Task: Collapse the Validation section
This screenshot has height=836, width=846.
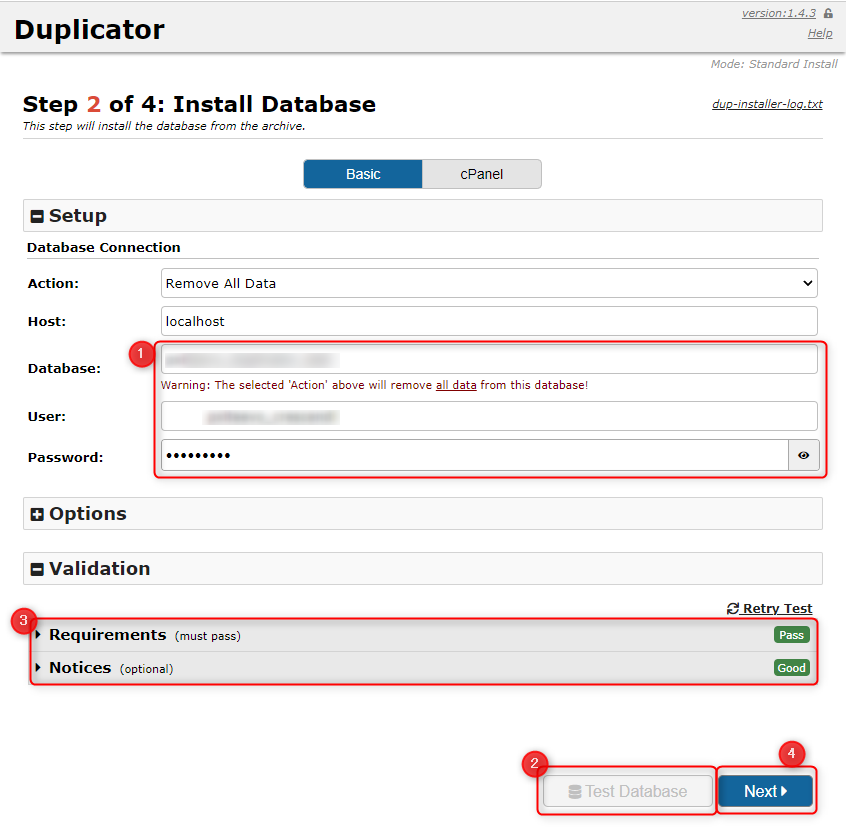Action: tap(422, 568)
